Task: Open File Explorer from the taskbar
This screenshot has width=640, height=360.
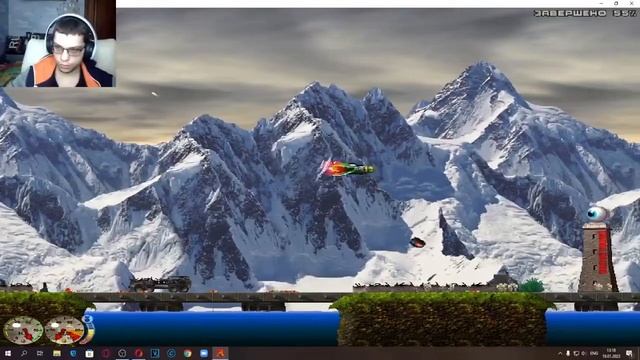Action: click(x=57, y=353)
